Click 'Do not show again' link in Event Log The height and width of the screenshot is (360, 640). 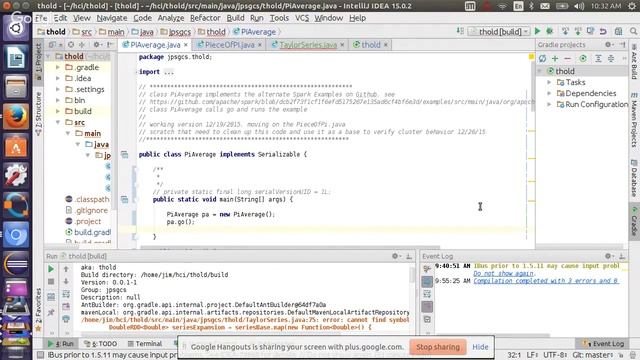[503, 273]
